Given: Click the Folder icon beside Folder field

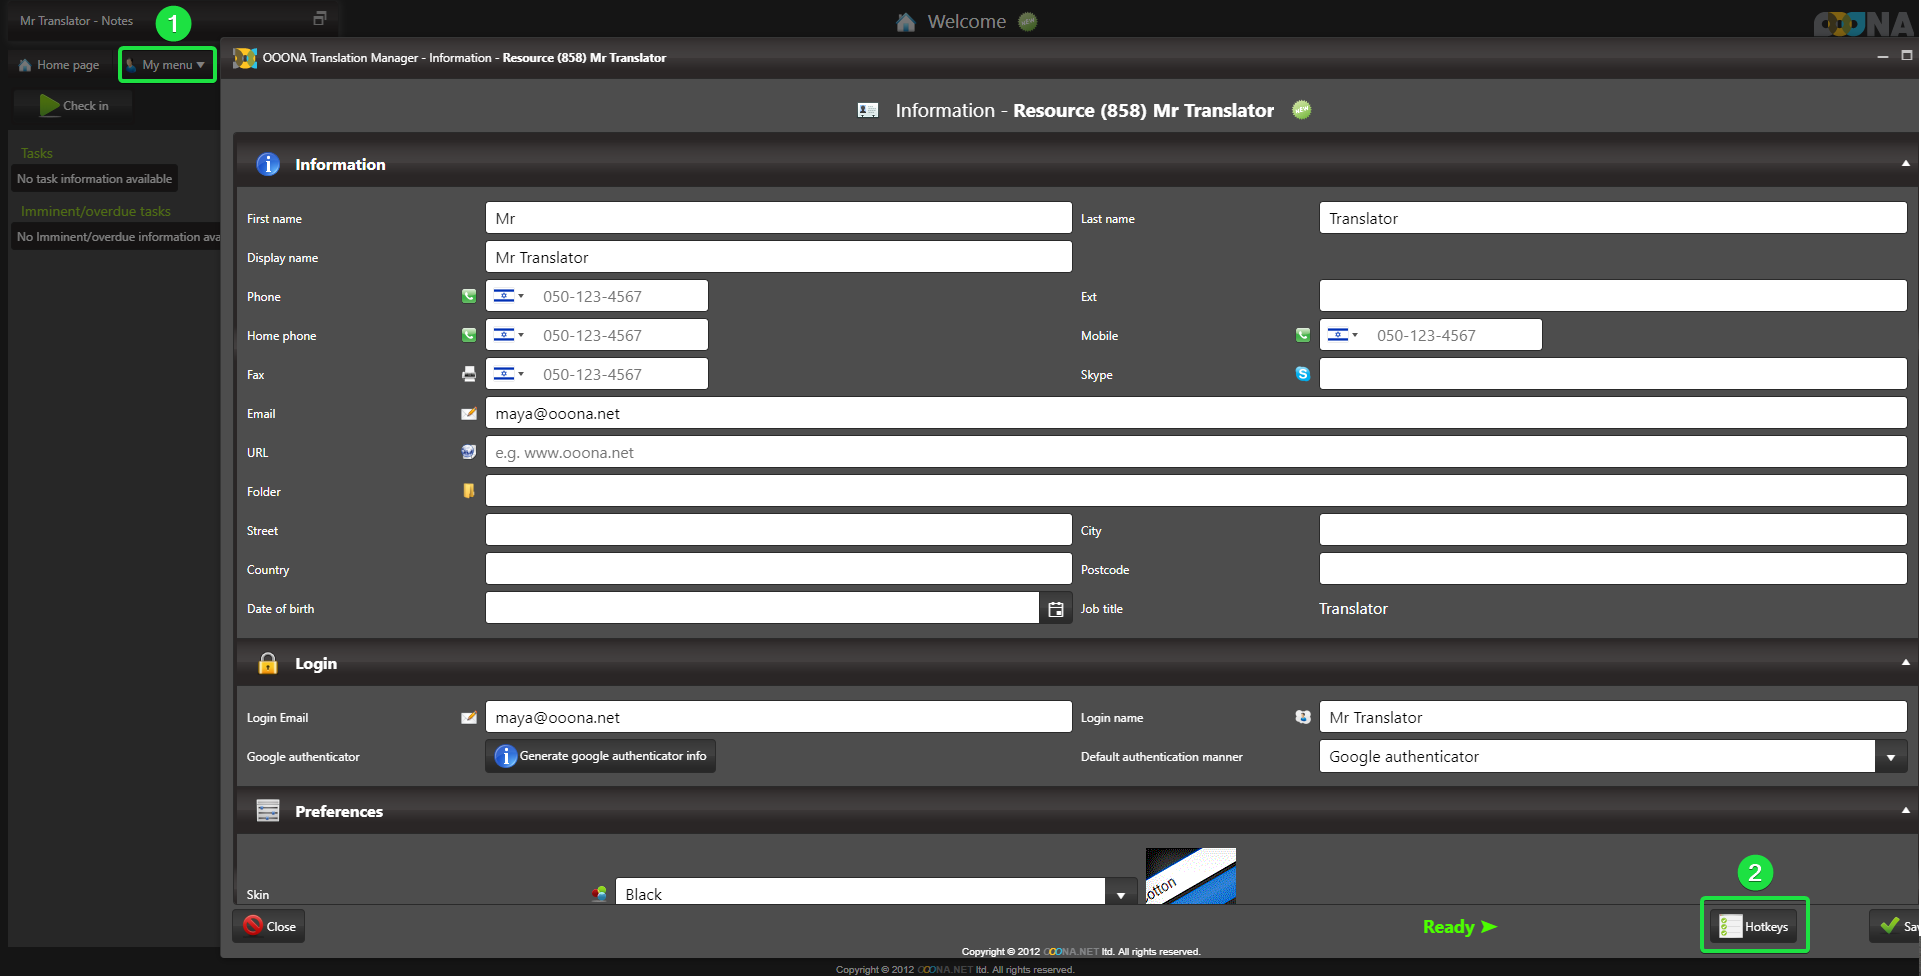Looking at the screenshot, I should [468, 491].
